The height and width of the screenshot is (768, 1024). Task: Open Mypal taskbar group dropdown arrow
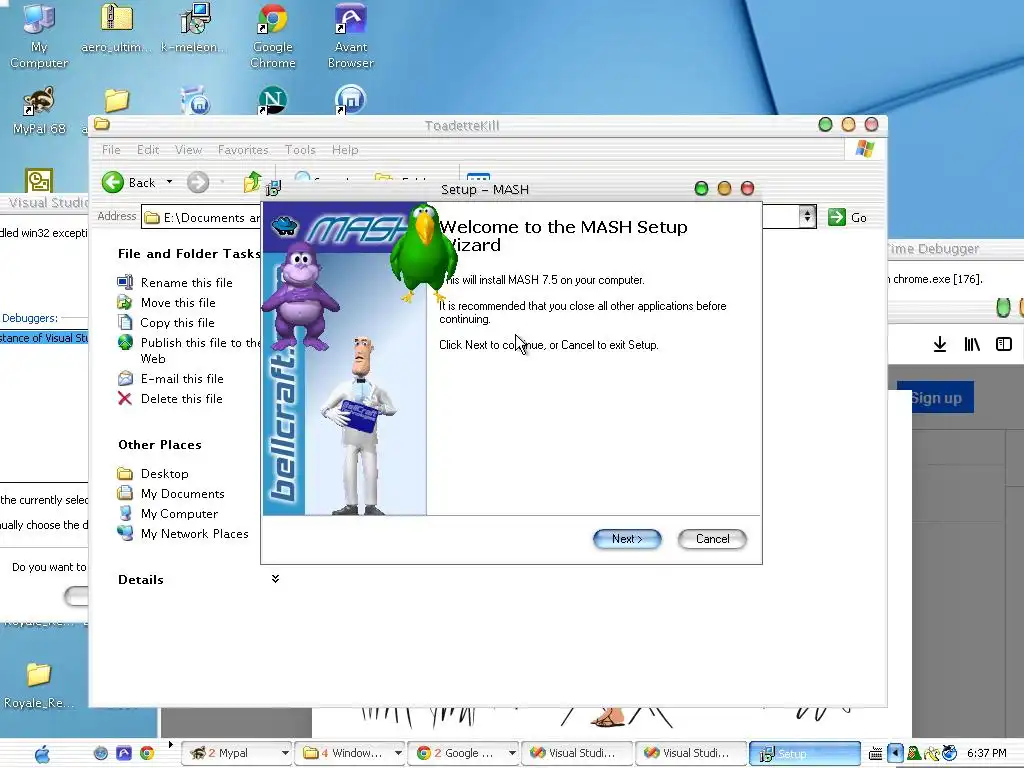285,753
